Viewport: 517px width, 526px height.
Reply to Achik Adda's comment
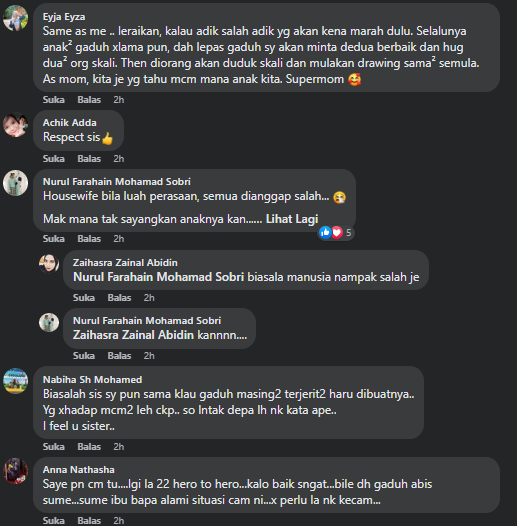89,158
